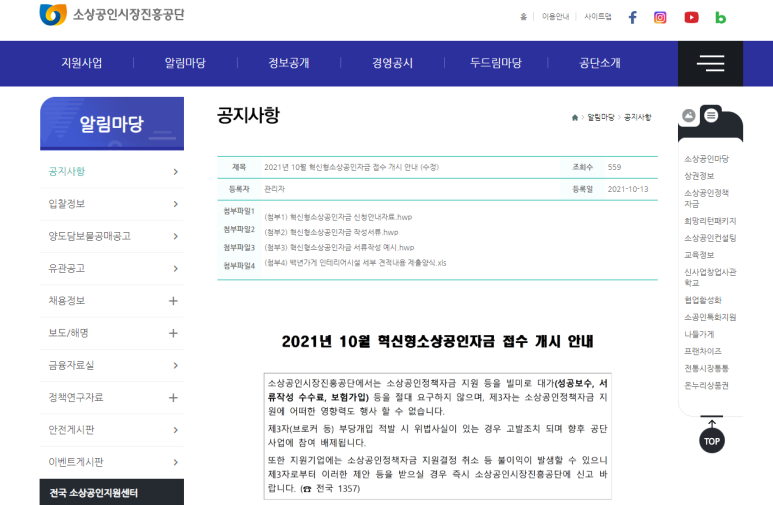Screen dimensions: 773x505
Task: Download 서류작성 예시.hwp attachment
Action: [339, 248]
